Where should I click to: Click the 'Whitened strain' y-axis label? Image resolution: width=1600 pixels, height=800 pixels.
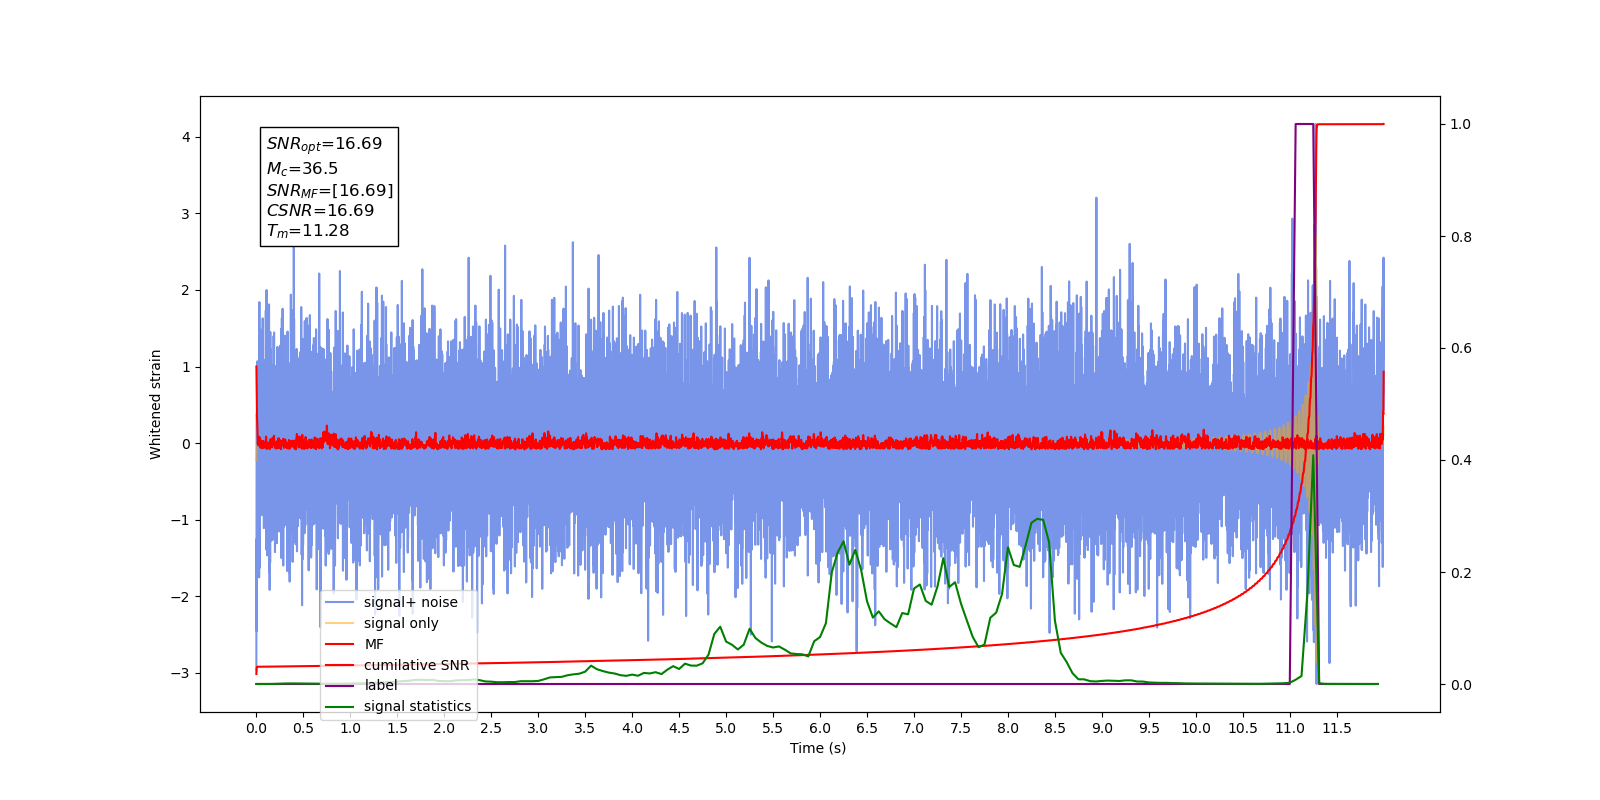pos(156,404)
